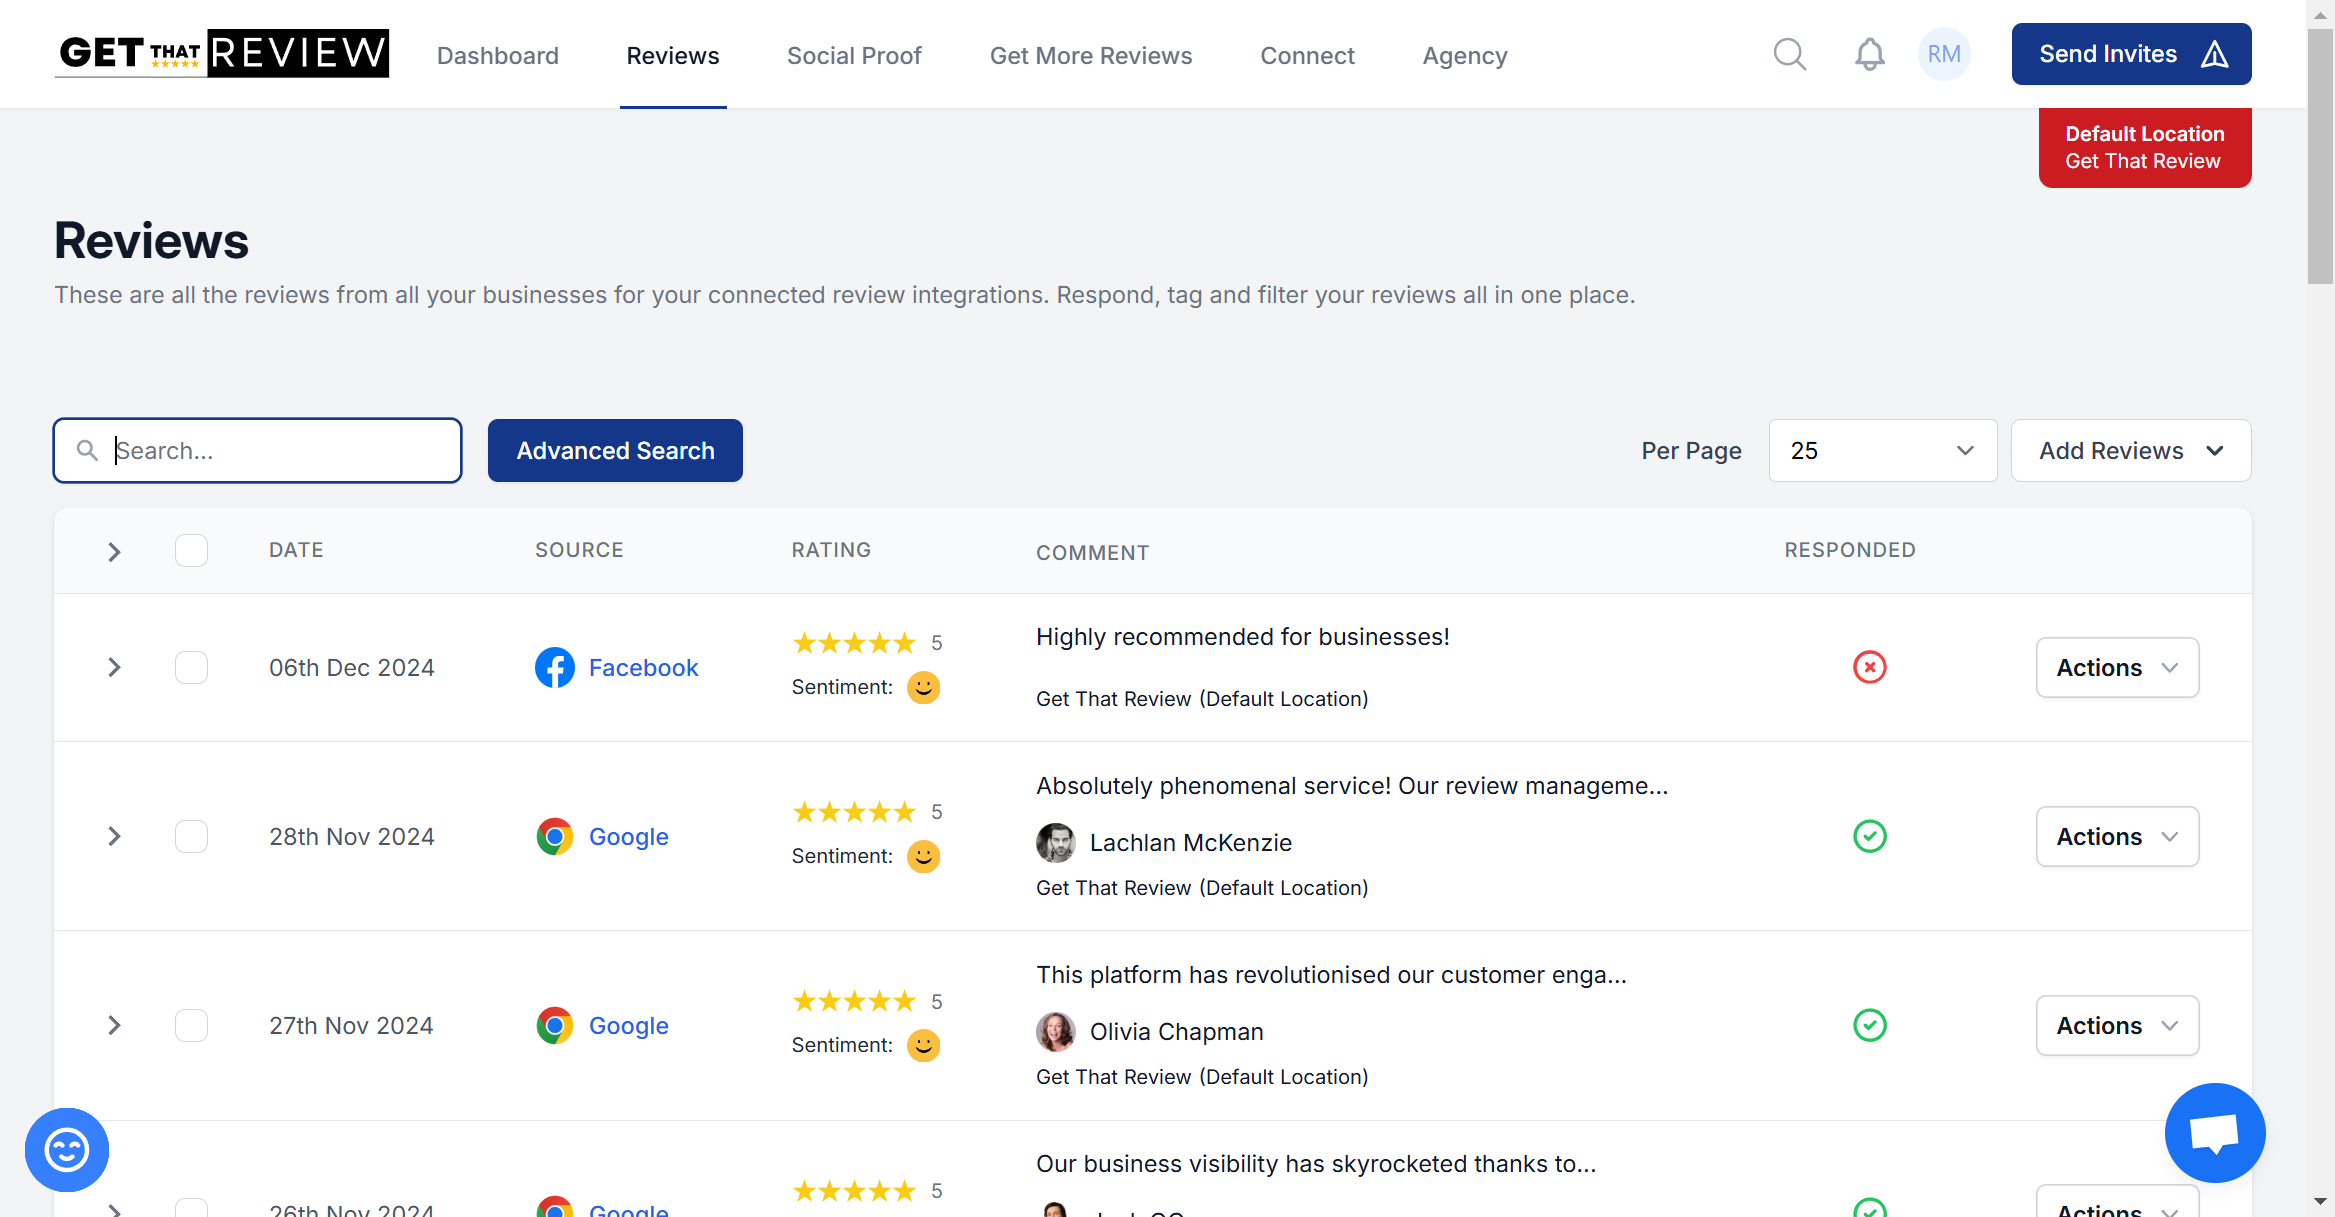Click the RM user avatar
The image size is (2335, 1217).
(1943, 54)
